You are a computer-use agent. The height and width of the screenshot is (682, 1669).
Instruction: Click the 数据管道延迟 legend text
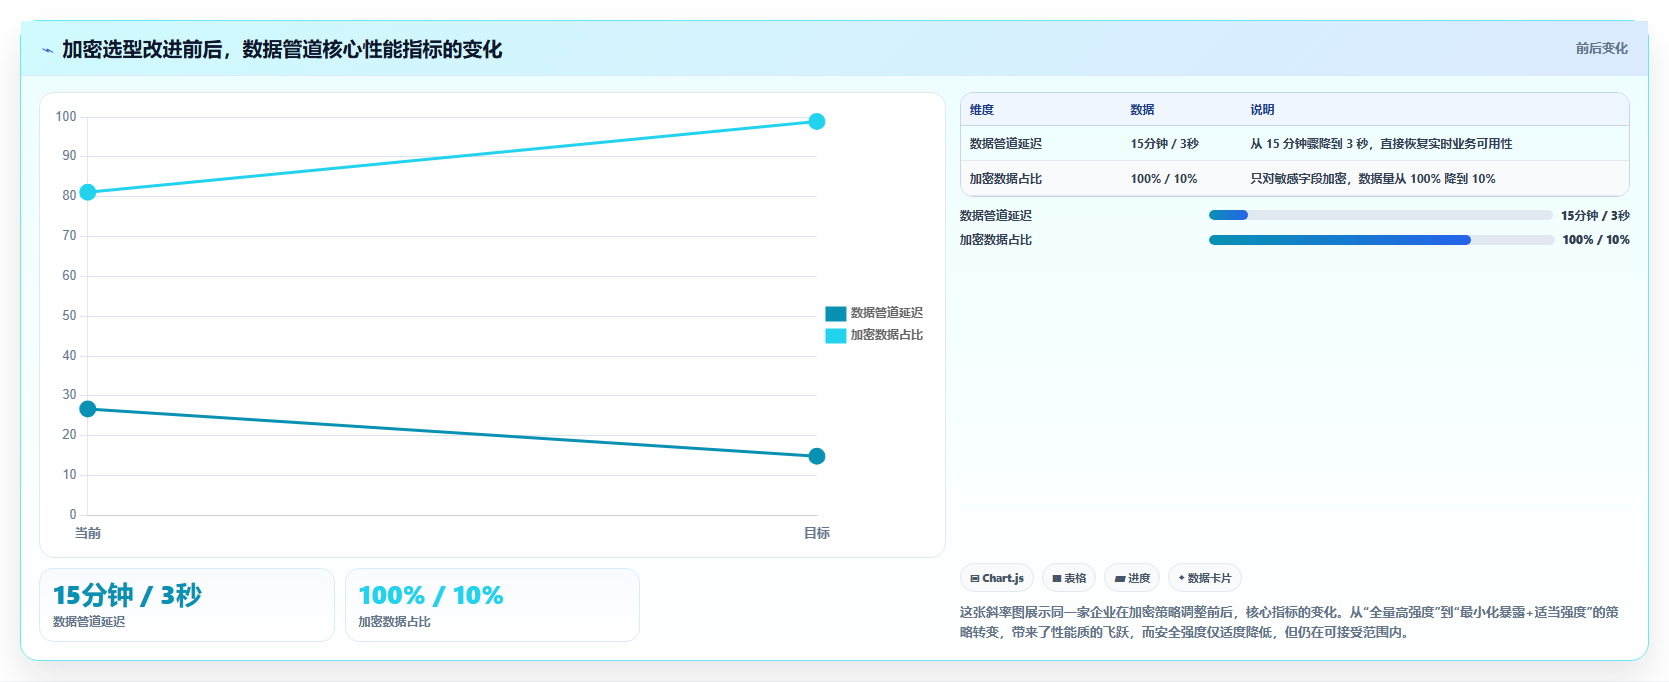(x=887, y=313)
